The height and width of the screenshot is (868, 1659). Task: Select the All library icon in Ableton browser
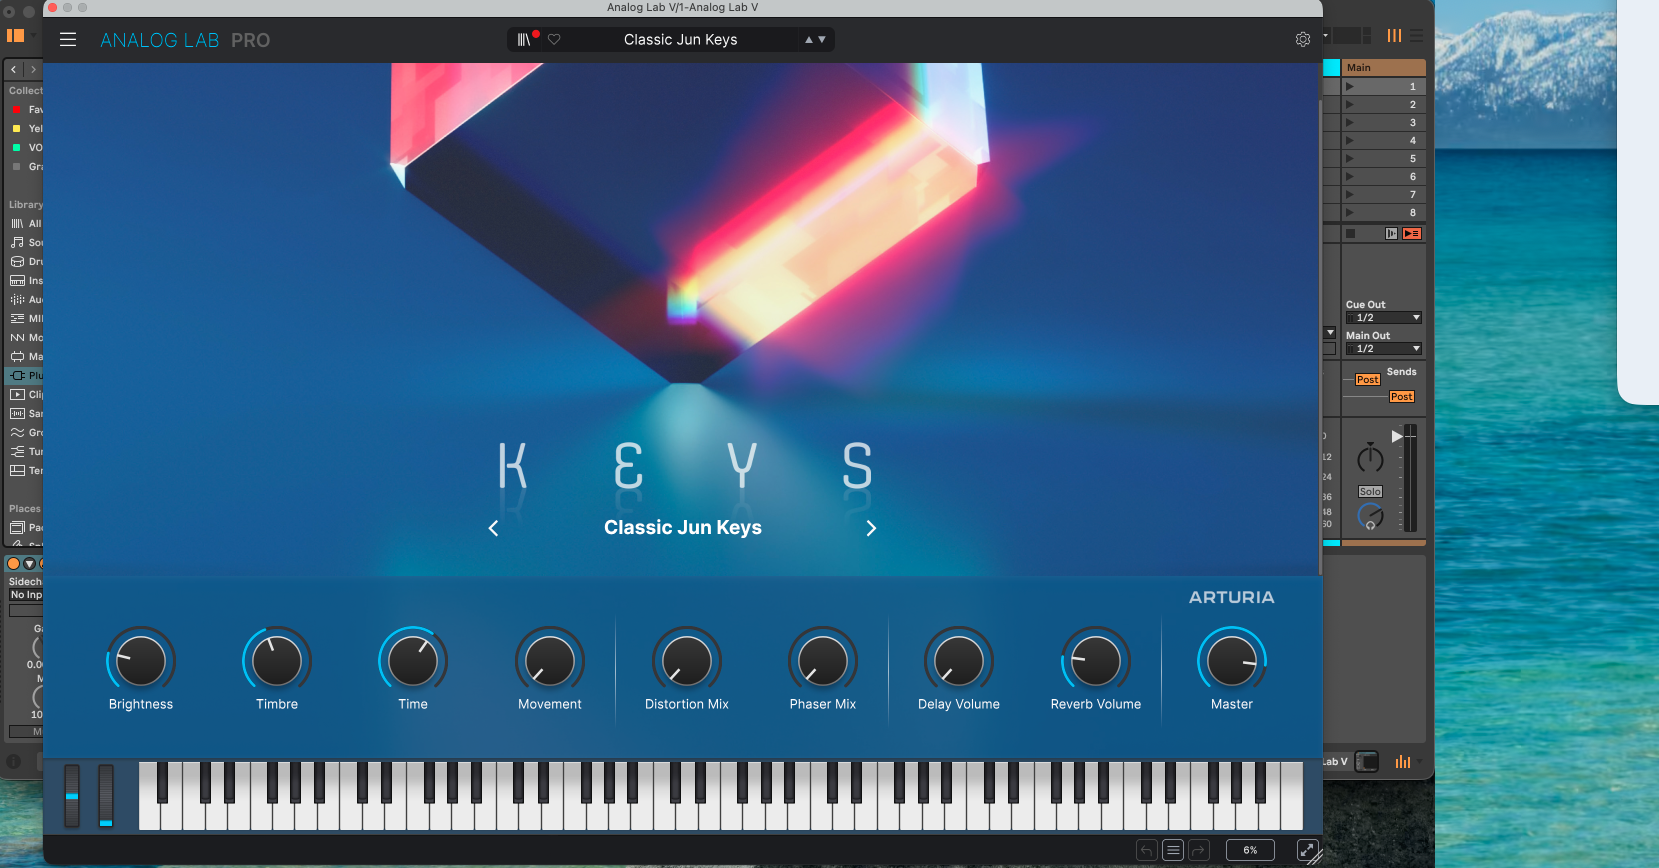[x=17, y=224]
